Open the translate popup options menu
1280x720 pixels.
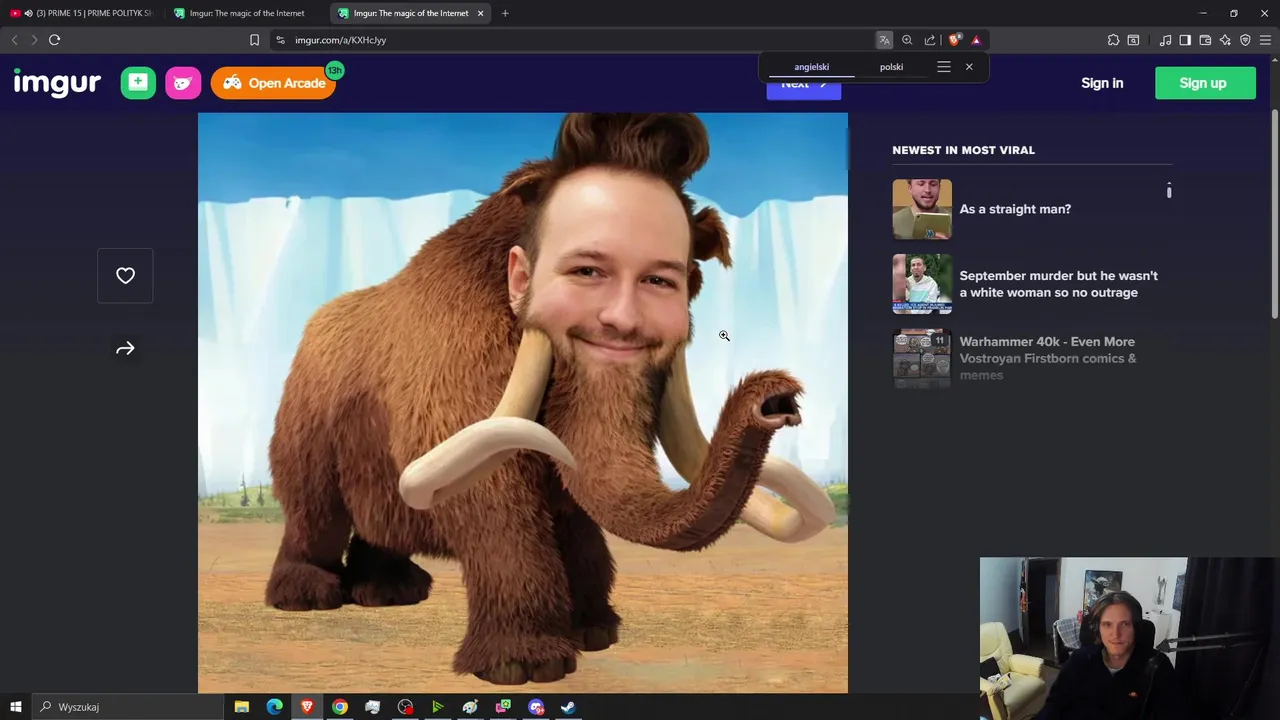click(x=944, y=67)
